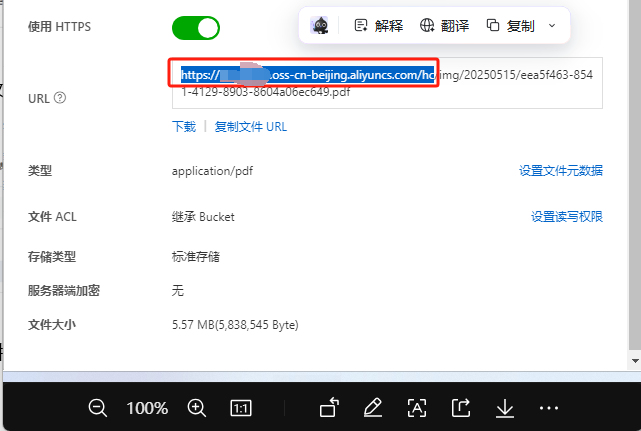Click the 文件 ACL label

click(x=52, y=217)
